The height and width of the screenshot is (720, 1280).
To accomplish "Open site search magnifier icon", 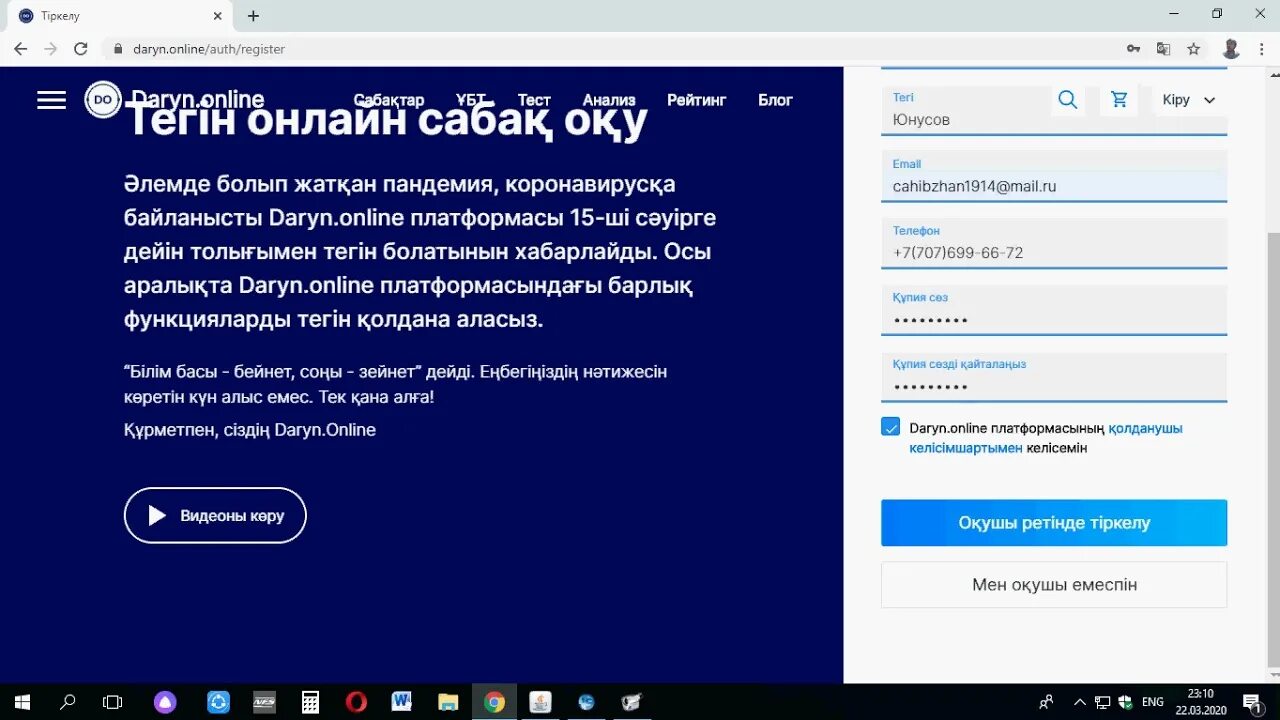I will (x=1068, y=100).
